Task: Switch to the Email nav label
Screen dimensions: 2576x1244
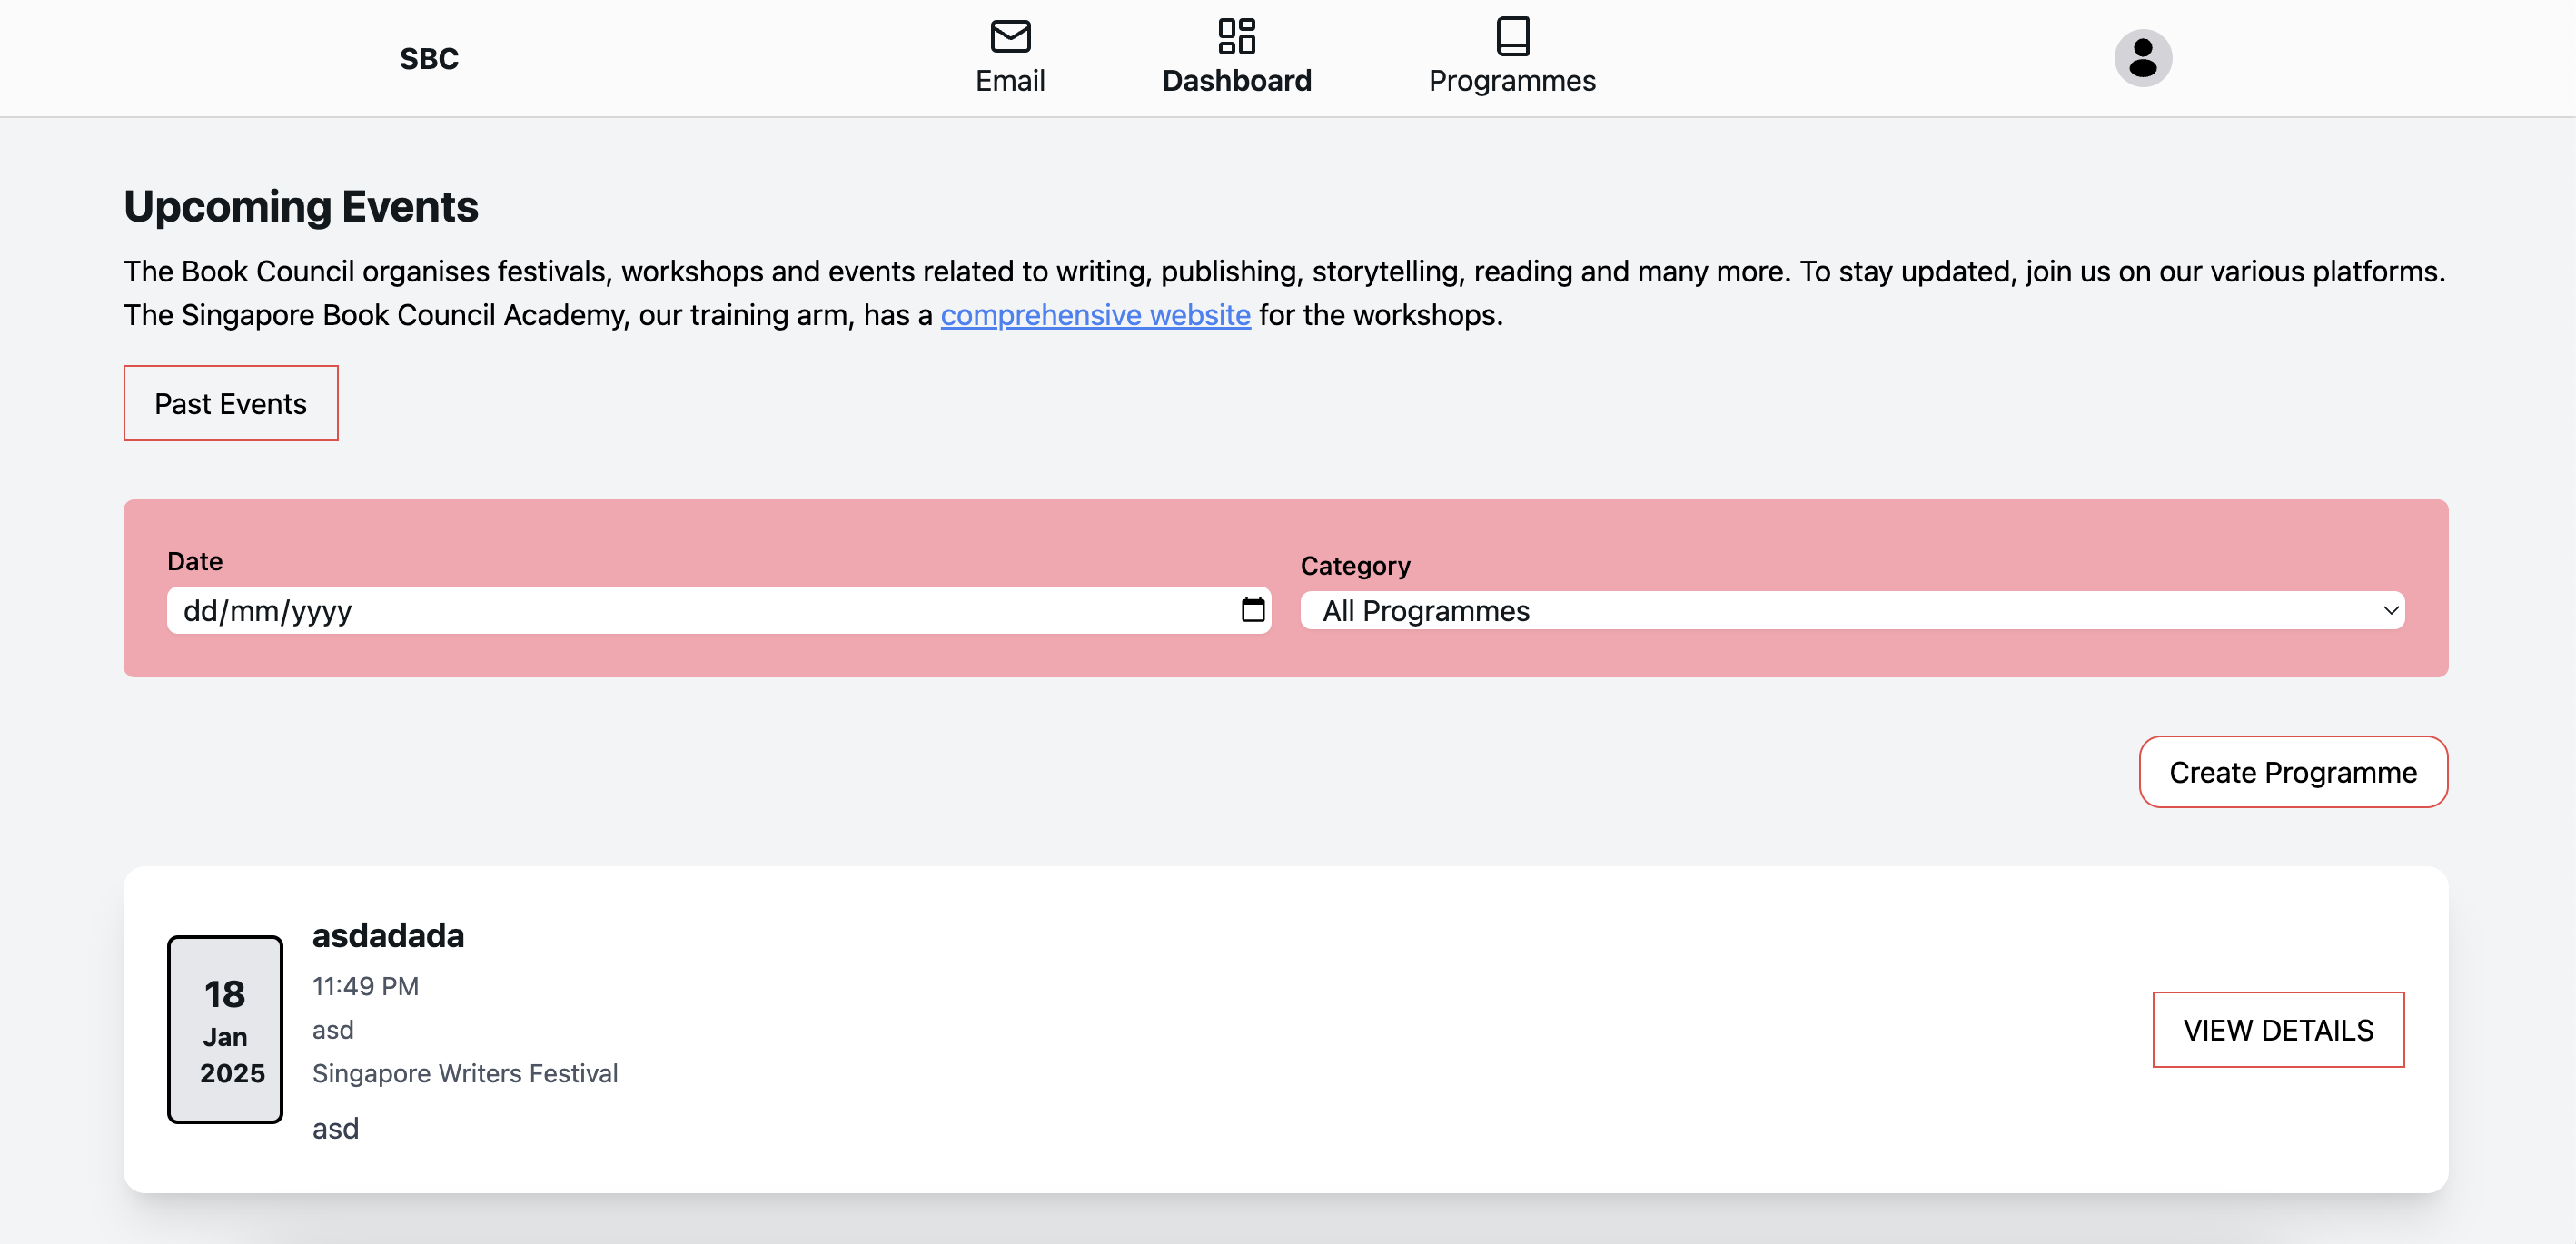Action: click(x=1010, y=81)
